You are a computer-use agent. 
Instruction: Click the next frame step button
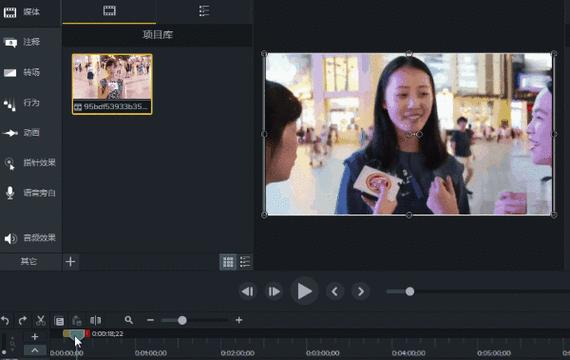click(274, 292)
